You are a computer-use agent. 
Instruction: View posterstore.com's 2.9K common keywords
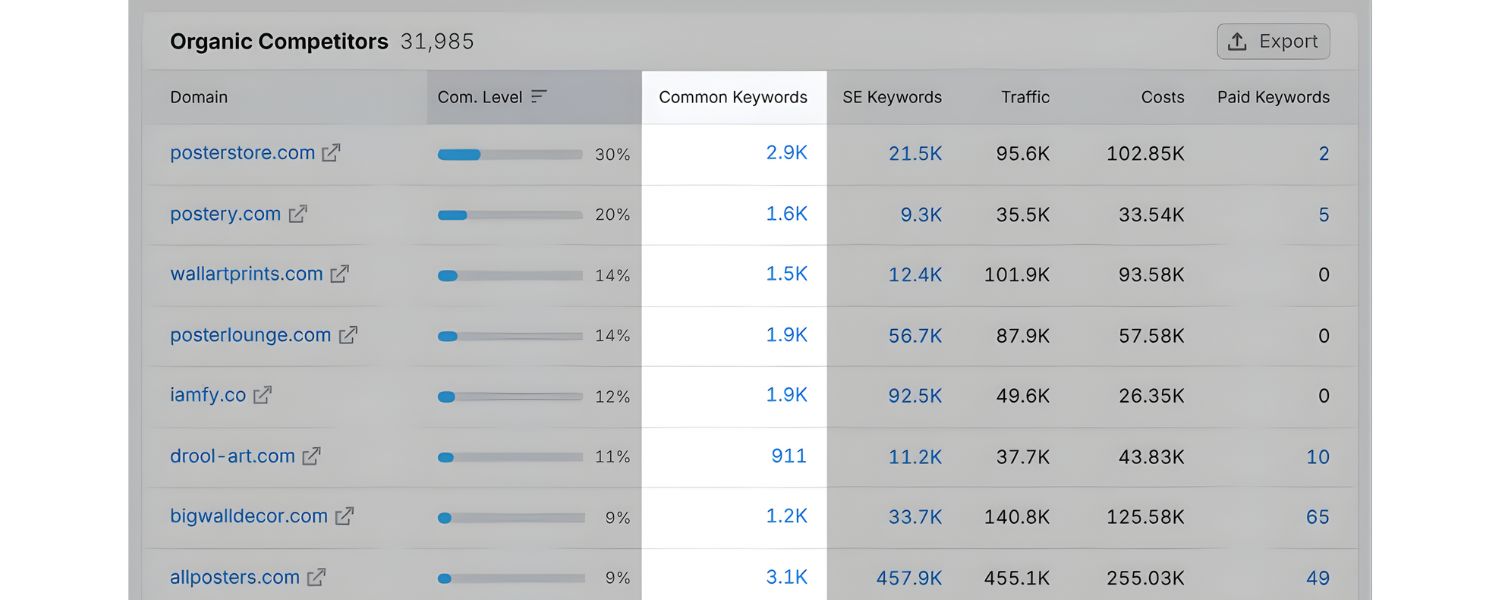[x=789, y=153]
